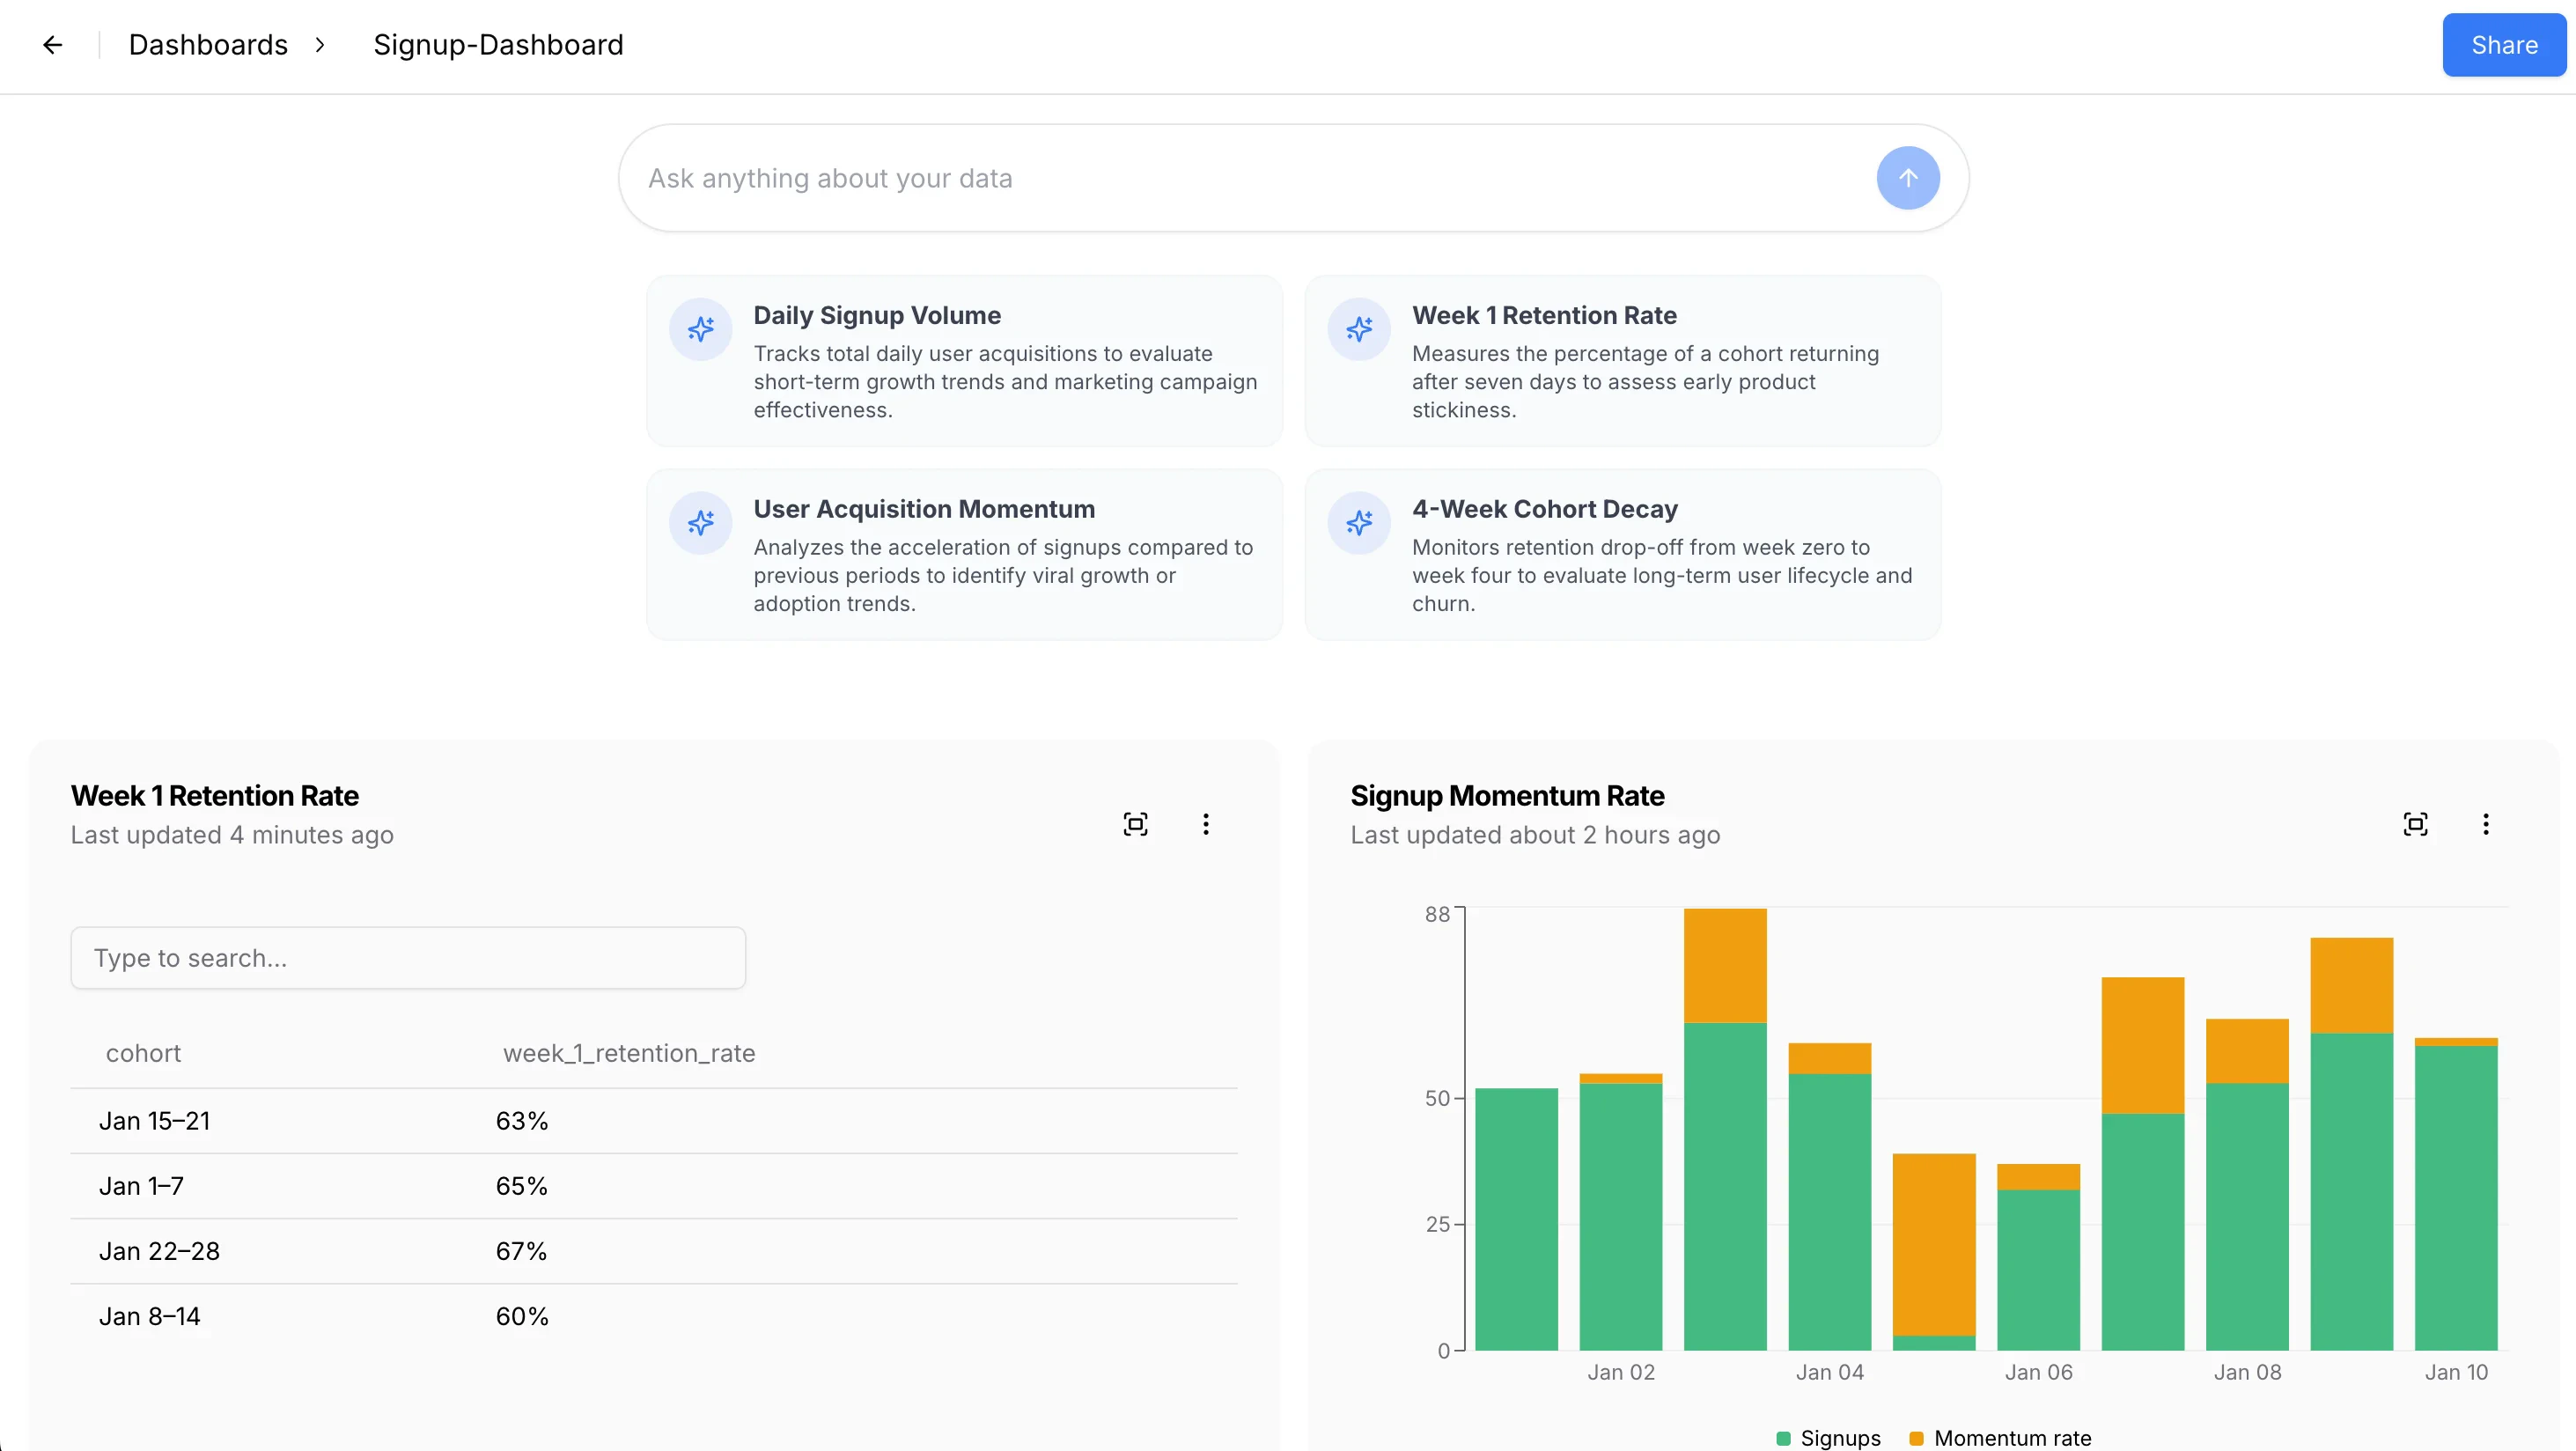Click the Share button

coord(2504,44)
